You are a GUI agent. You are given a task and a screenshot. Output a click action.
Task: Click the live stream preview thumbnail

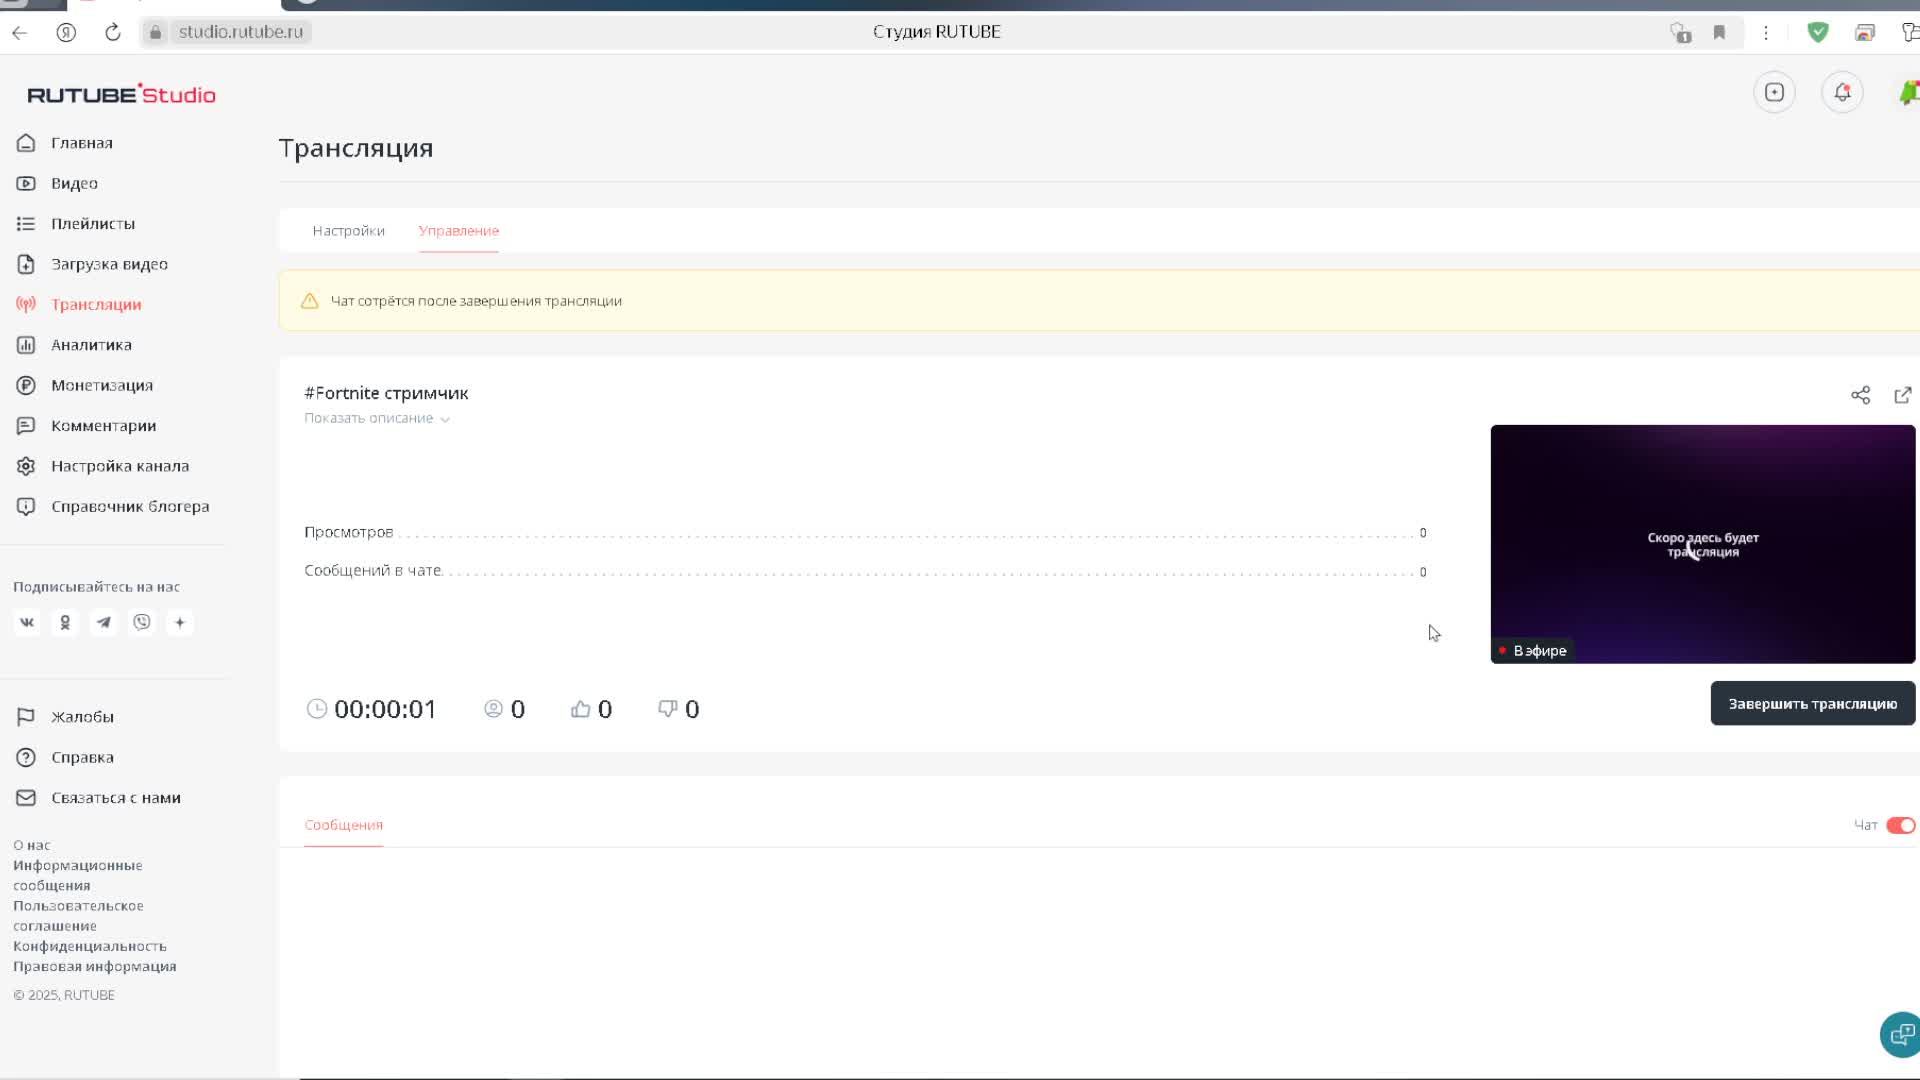pos(1702,544)
